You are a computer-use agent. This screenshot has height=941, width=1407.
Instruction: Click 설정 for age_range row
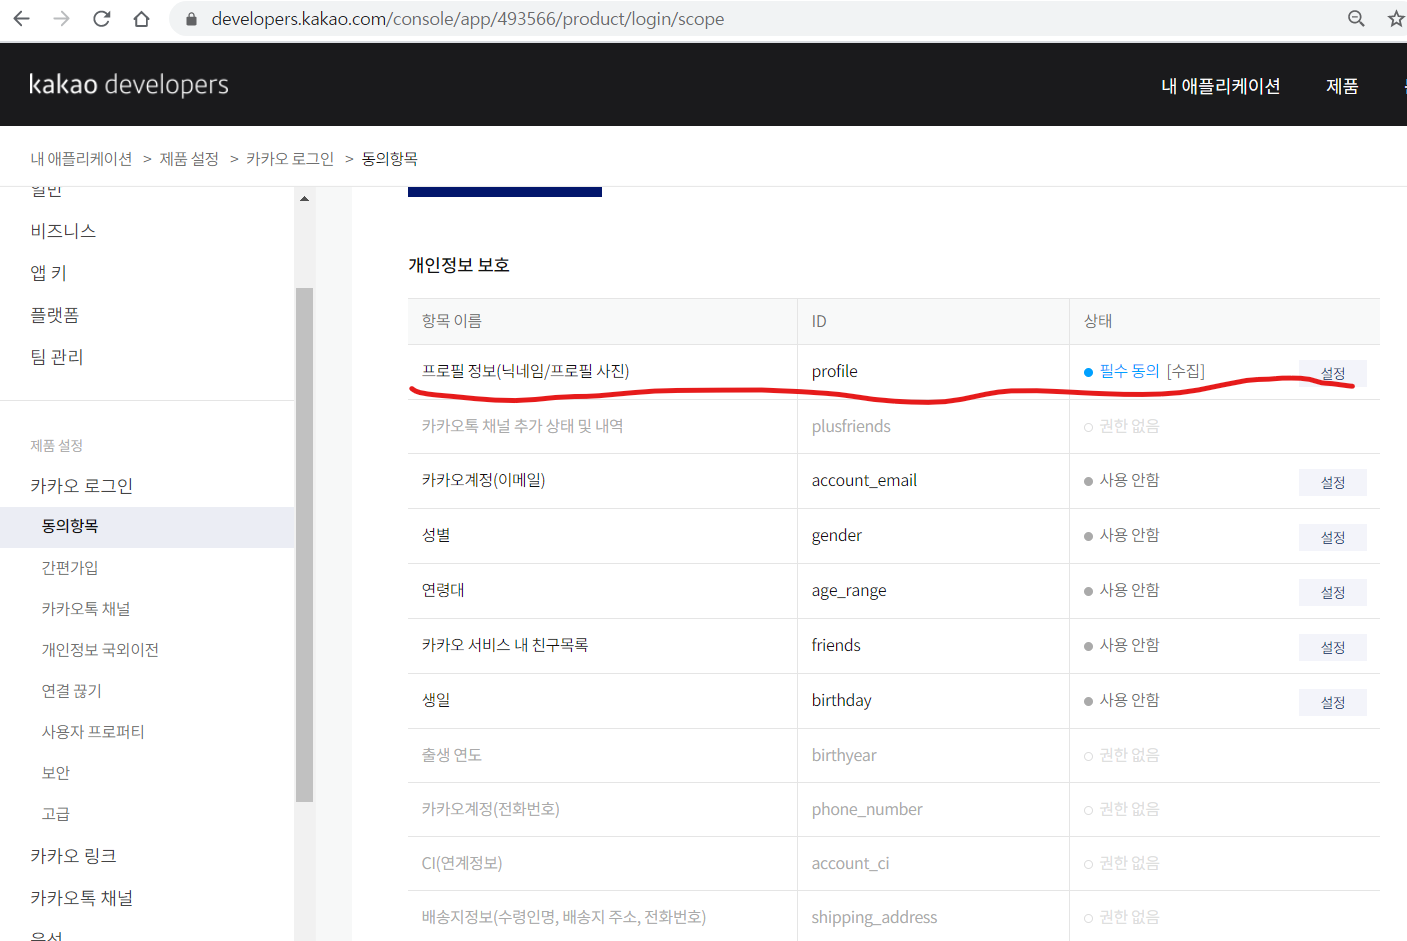coord(1333,593)
